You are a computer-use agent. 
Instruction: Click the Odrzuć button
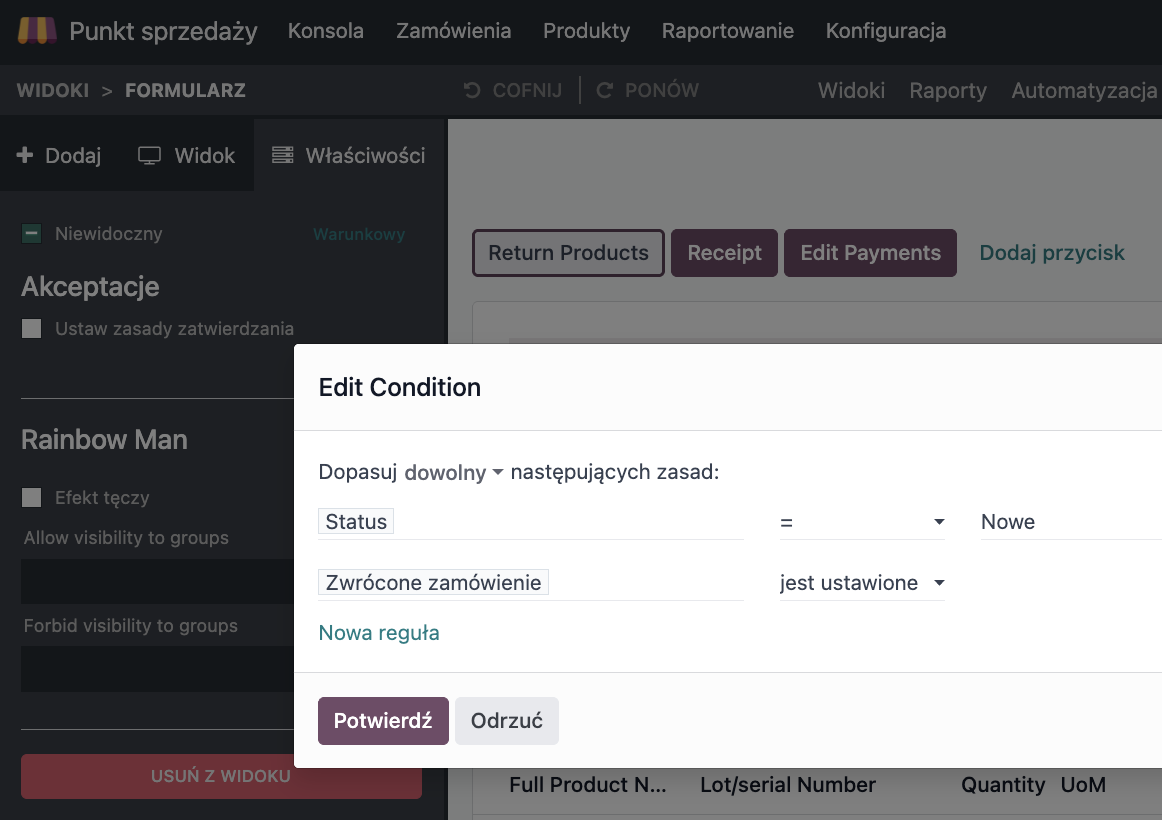tap(506, 721)
